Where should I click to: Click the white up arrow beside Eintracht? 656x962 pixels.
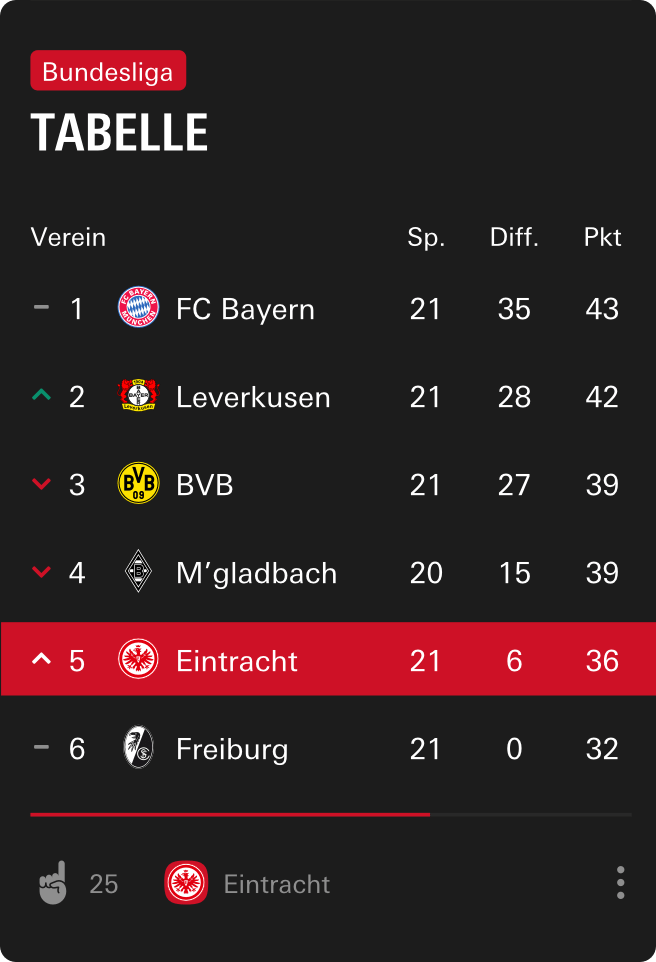41,660
